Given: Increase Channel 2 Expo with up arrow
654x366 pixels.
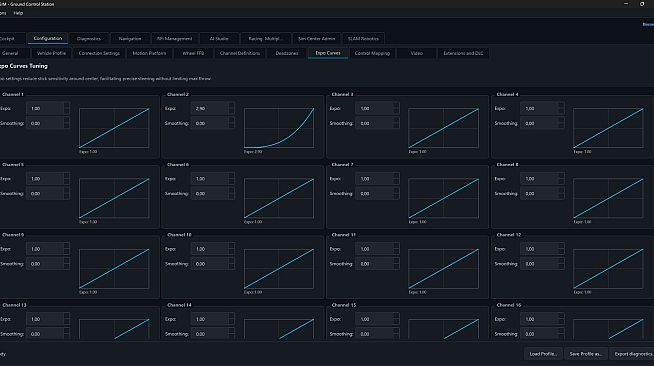Looking at the screenshot, I should tap(231, 105).
